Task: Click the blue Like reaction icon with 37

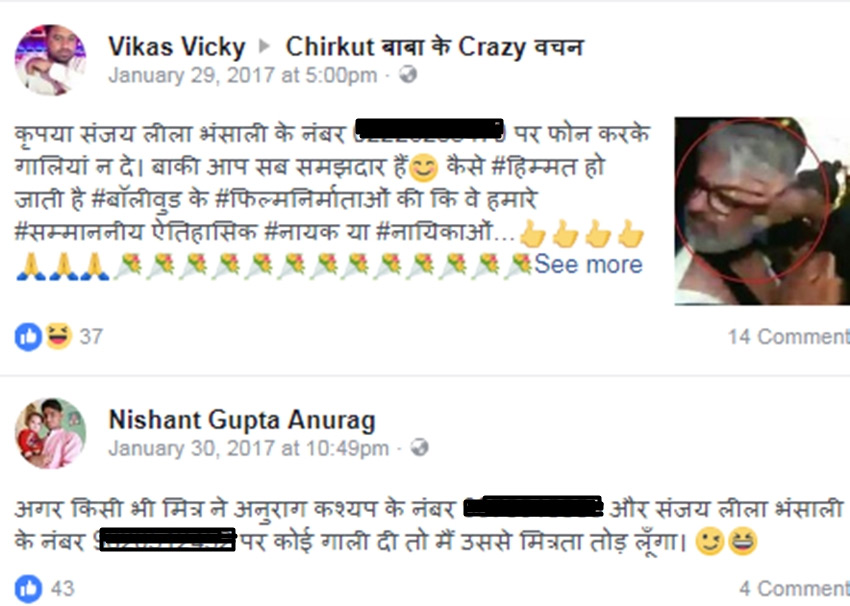Action: [28, 337]
